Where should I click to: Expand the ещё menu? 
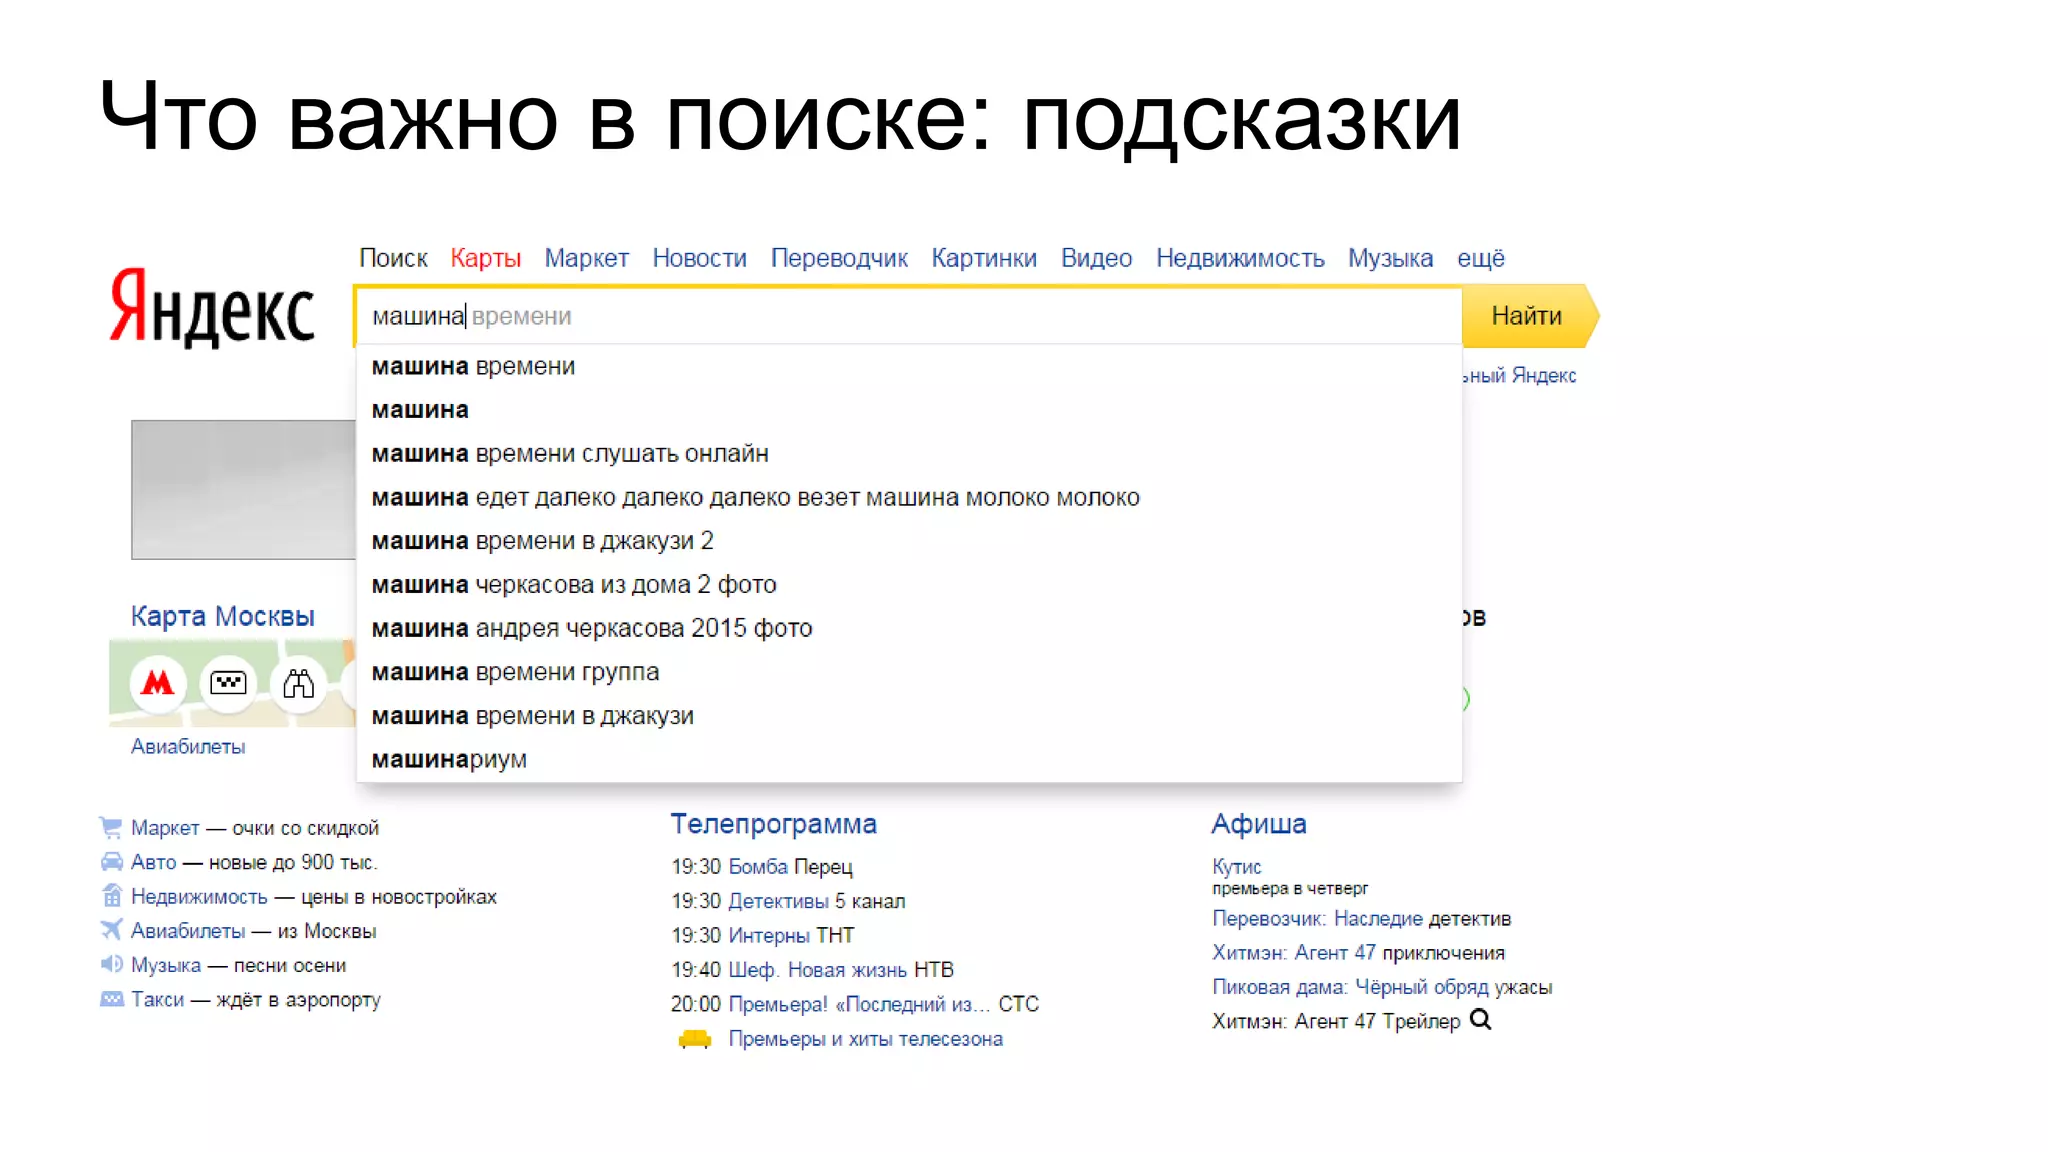click(x=1480, y=258)
